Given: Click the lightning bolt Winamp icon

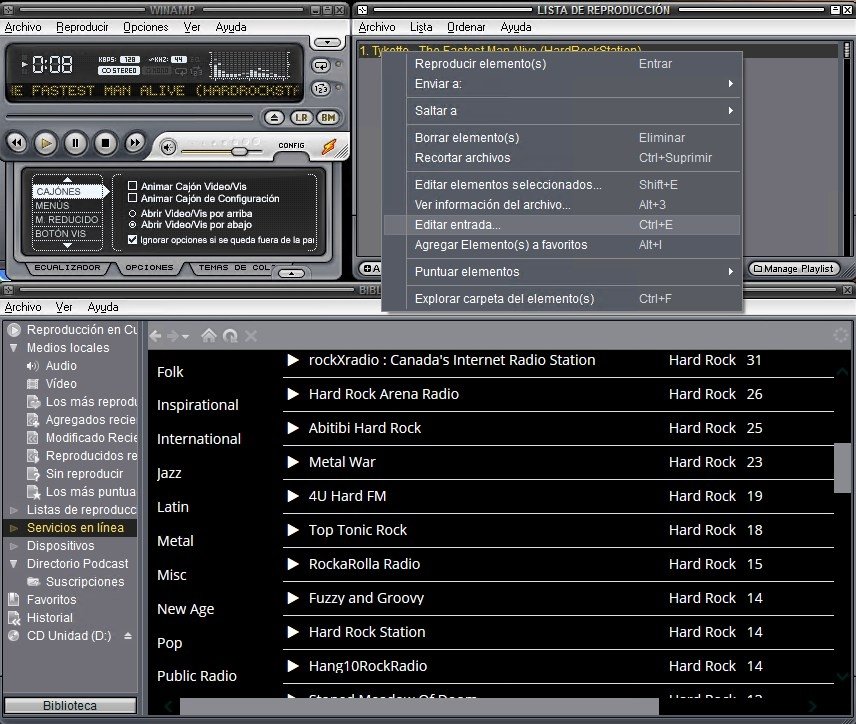Looking at the screenshot, I should coord(329,146).
